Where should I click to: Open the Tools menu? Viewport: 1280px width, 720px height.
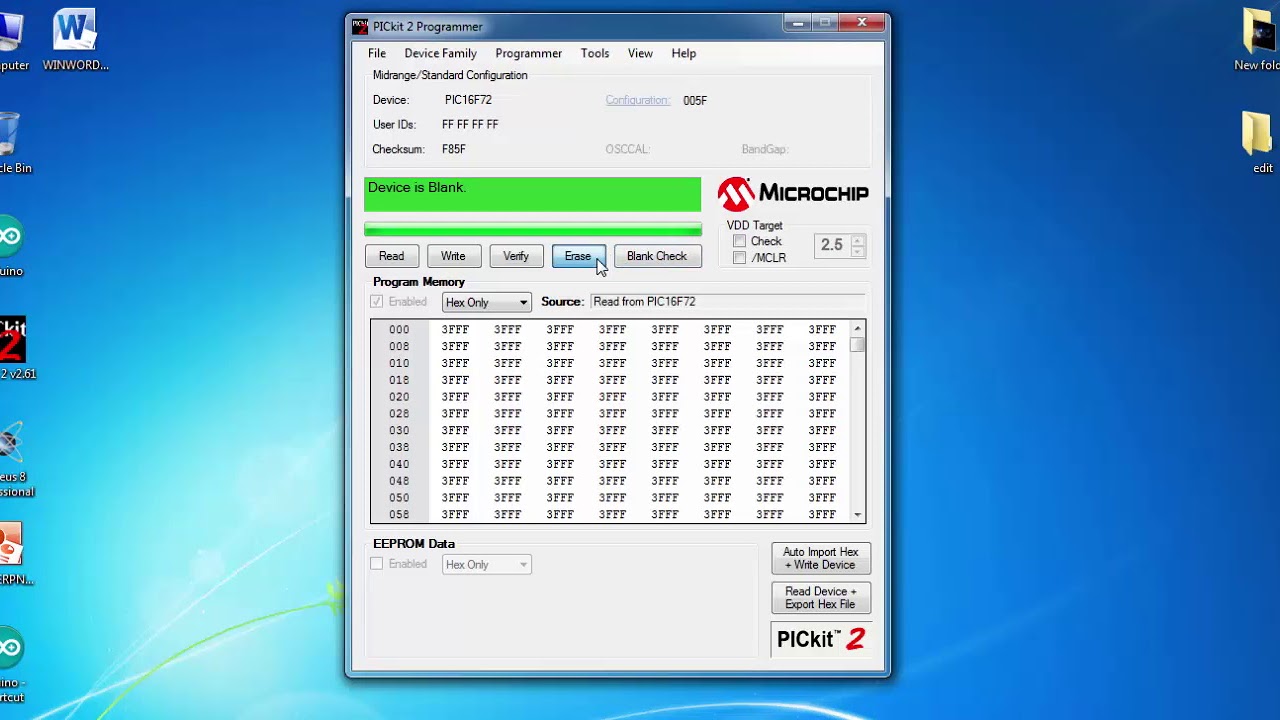point(595,53)
